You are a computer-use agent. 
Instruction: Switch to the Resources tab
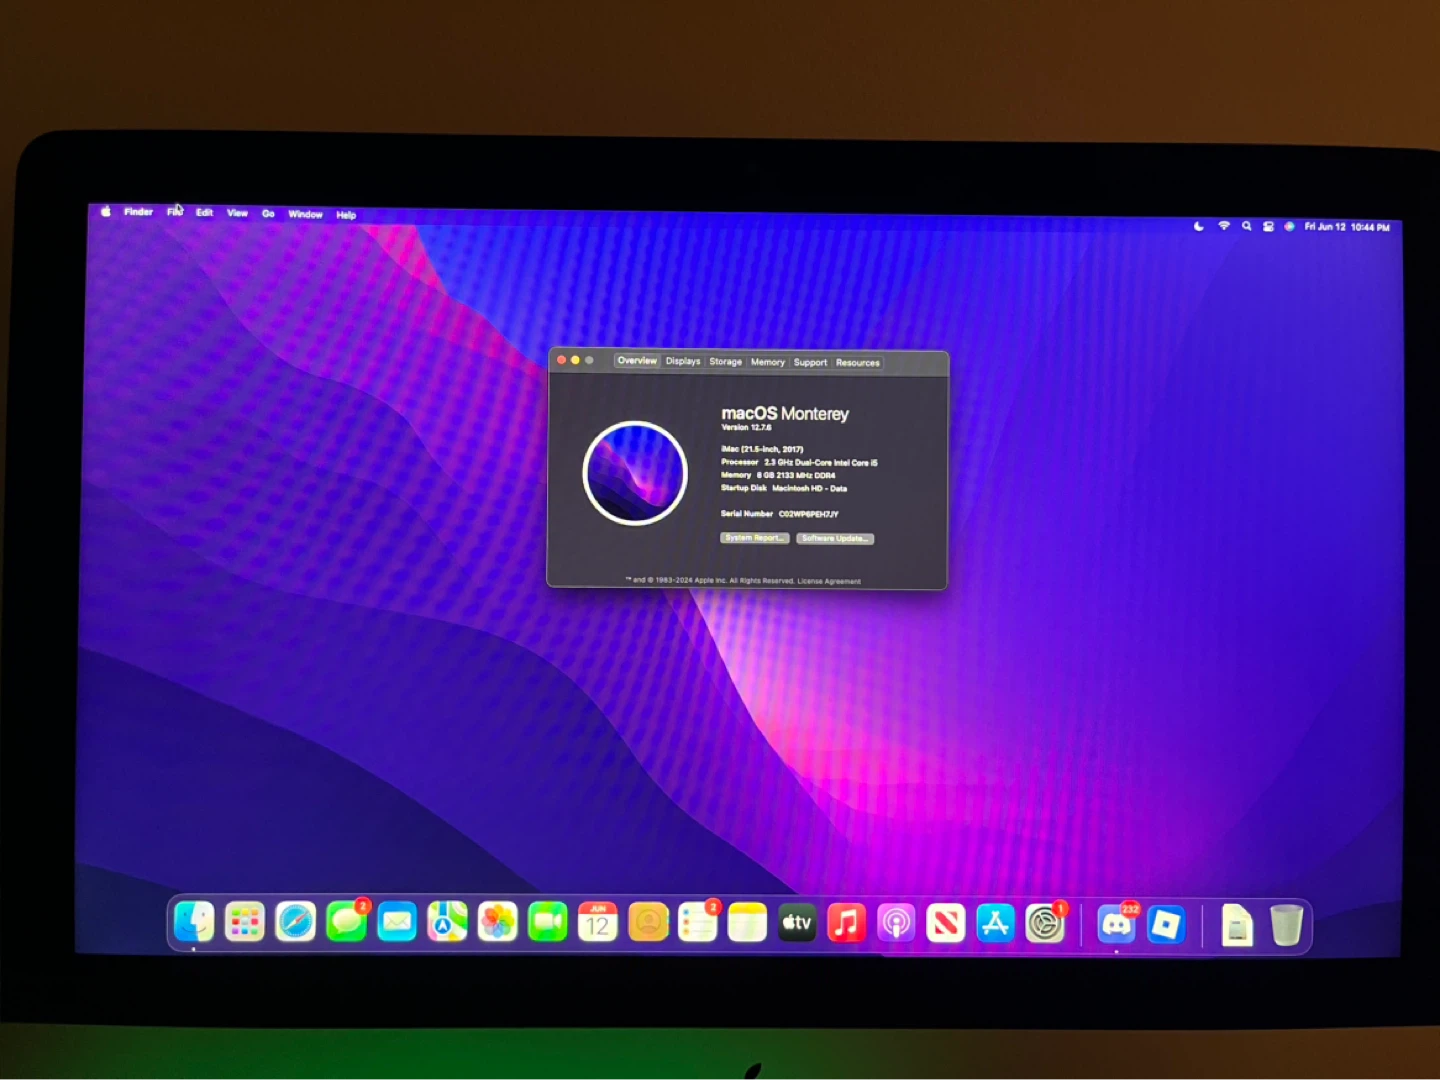coord(858,363)
